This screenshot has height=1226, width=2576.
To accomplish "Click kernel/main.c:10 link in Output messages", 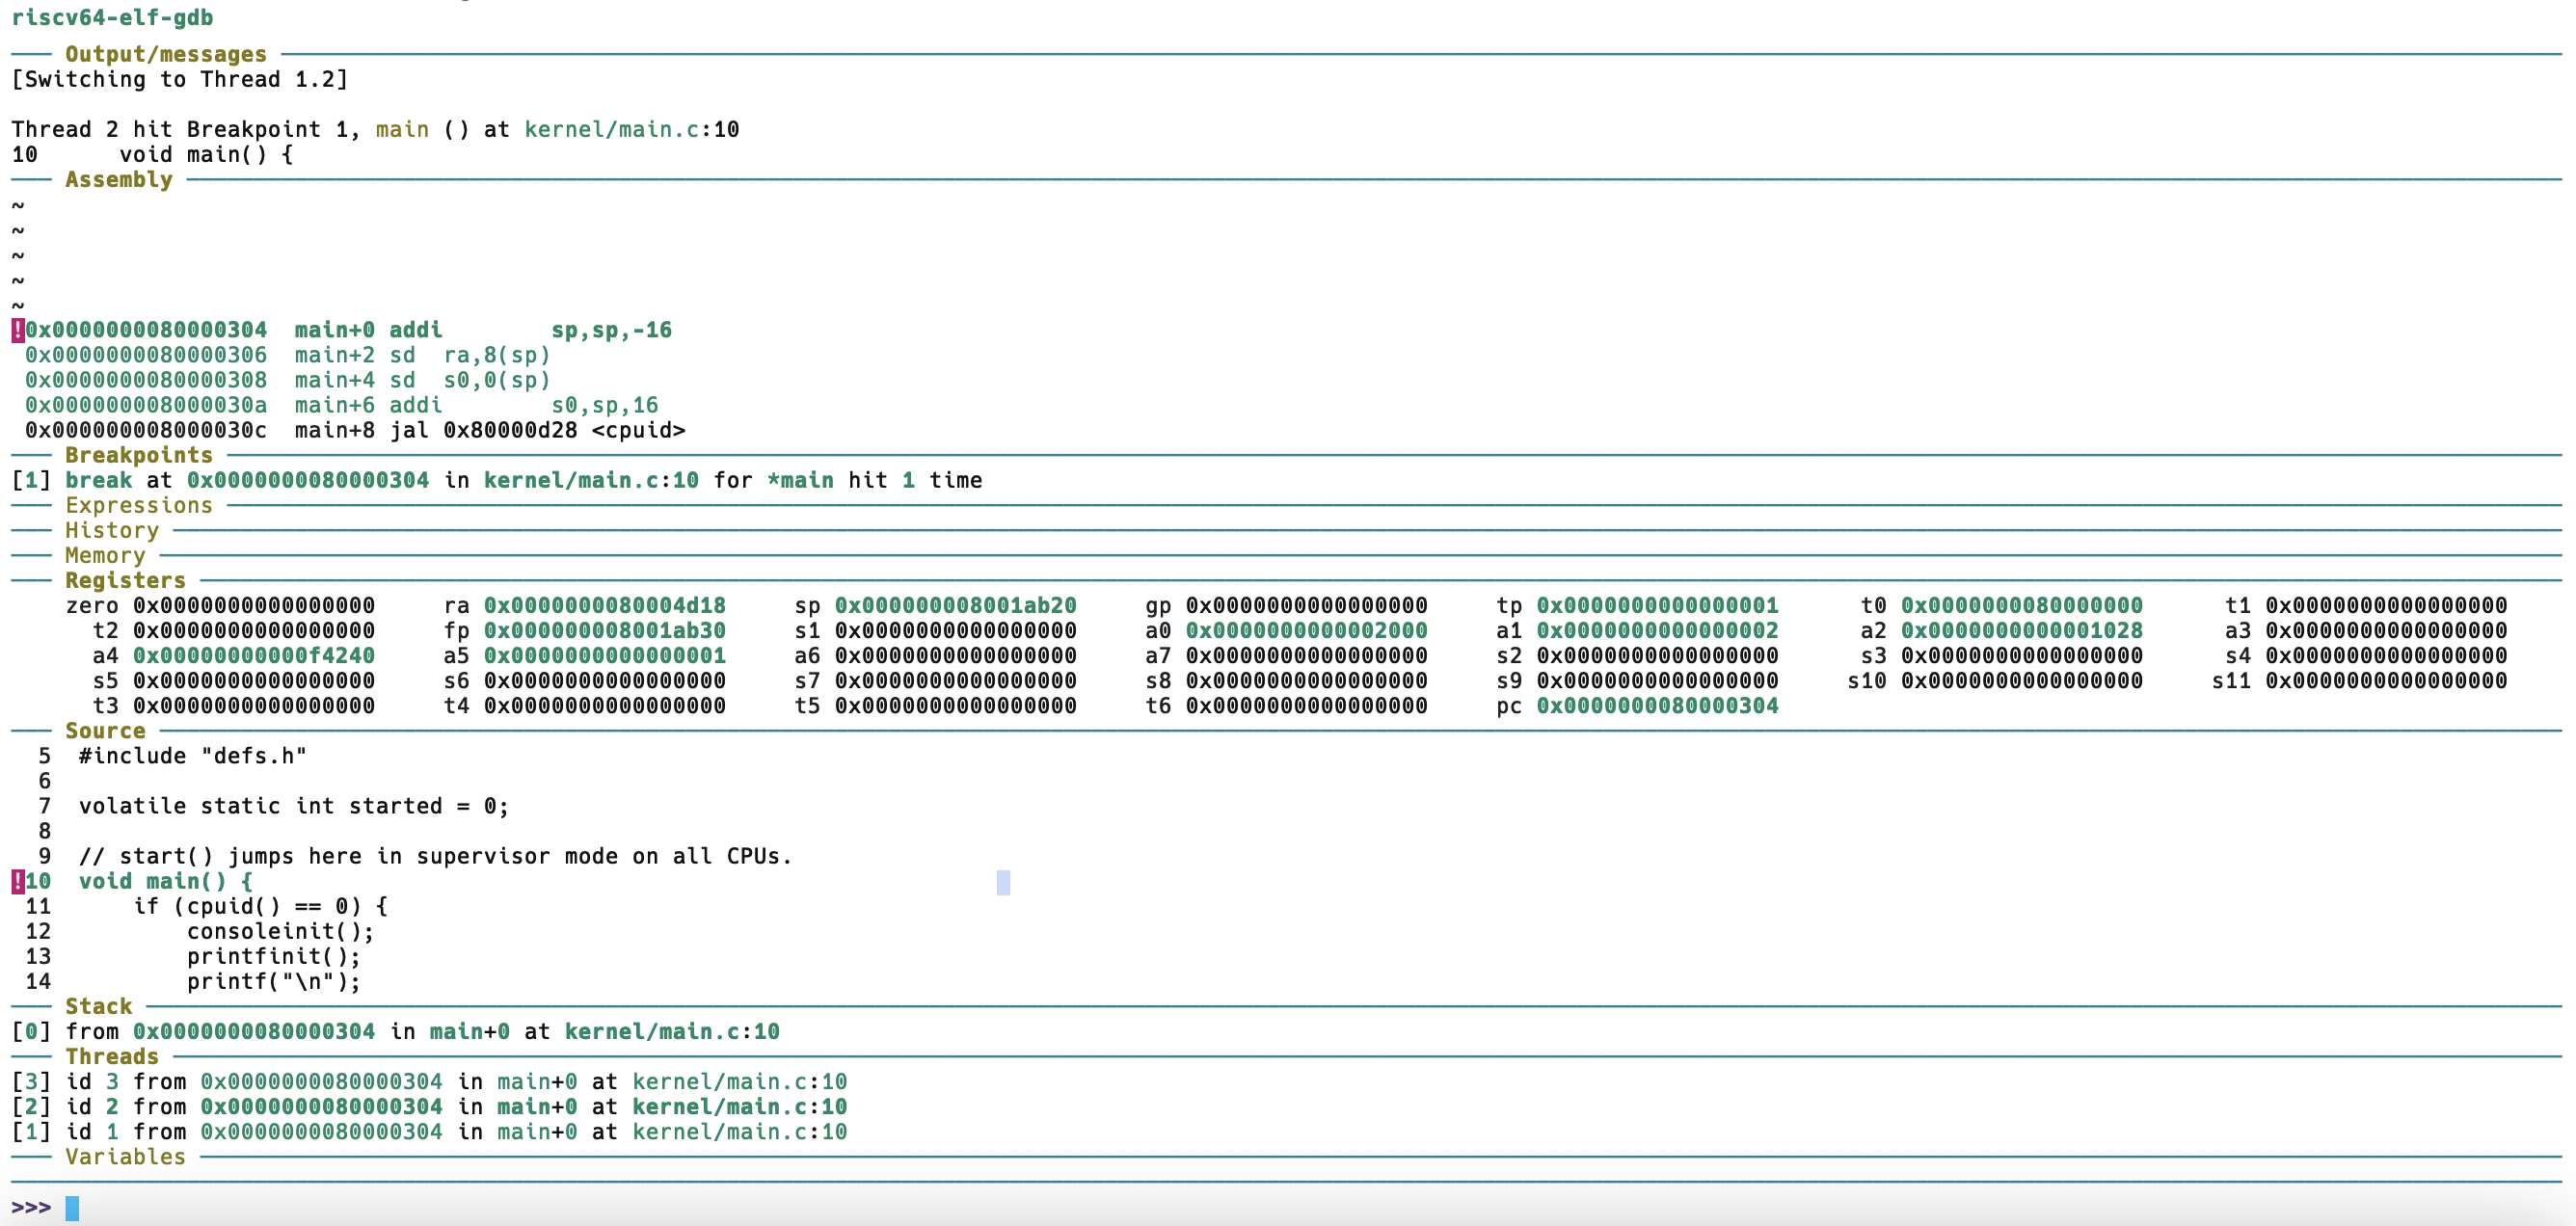I will (x=631, y=129).
